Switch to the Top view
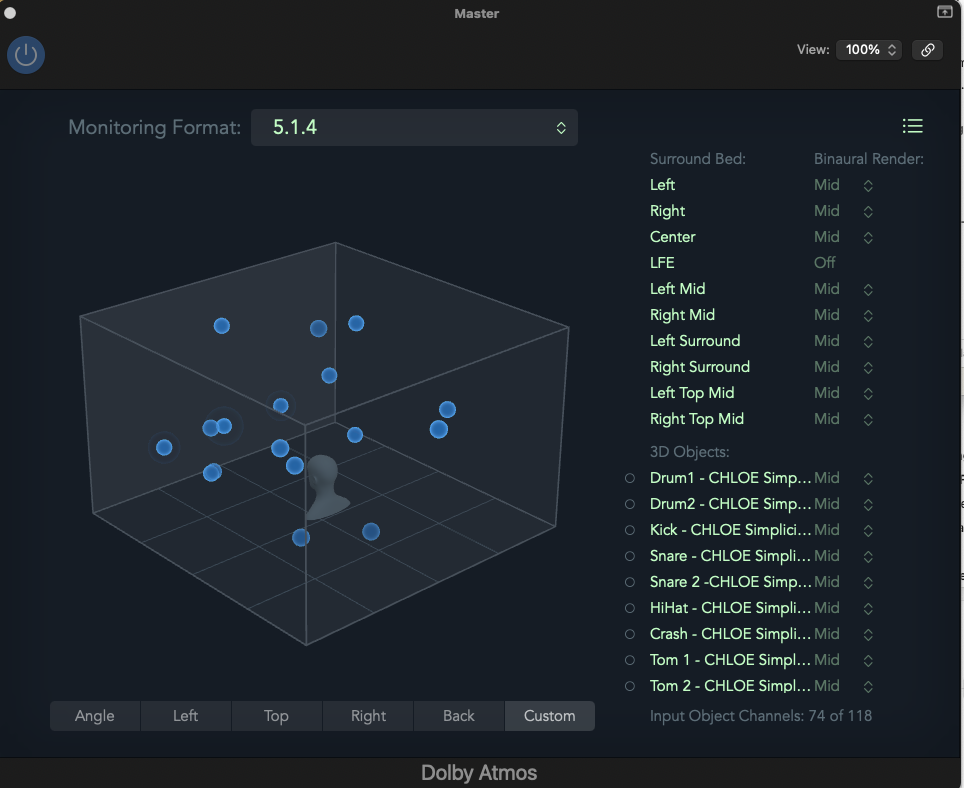 (x=276, y=715)
